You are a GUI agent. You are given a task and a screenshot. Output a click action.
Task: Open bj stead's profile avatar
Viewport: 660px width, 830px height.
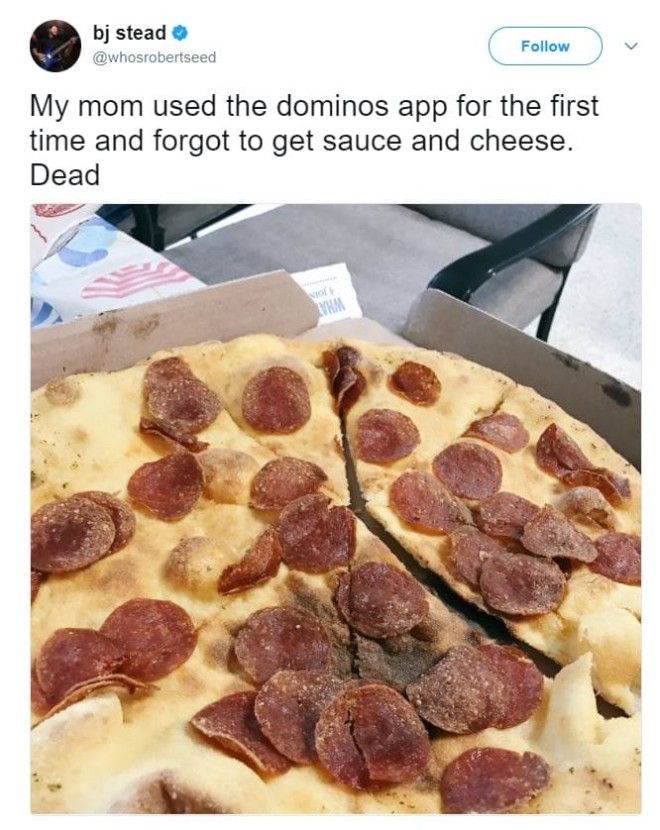pyautogui.click(x=55, y=46)
